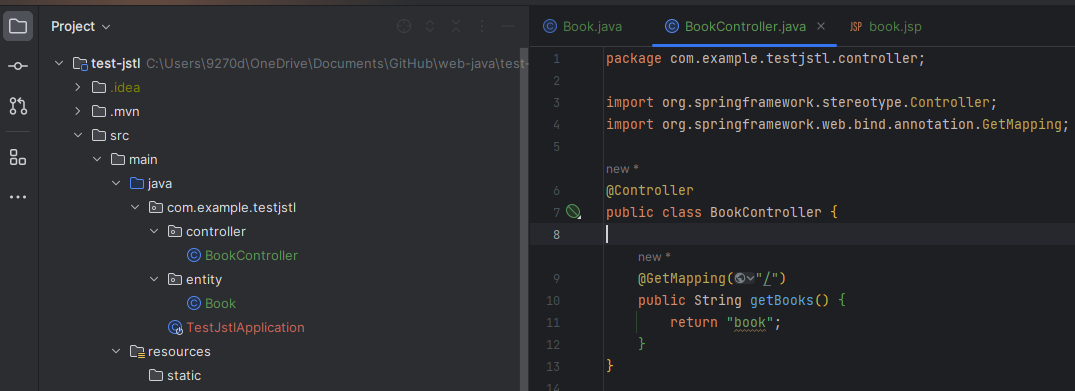Click line number 1 in gutter
This screenshot has width=1075, height=391.
click(x=556, y=59)
